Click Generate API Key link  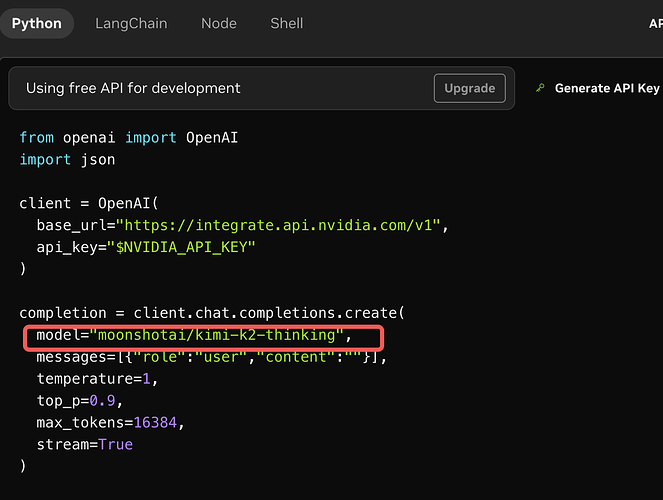(x=607, y=88)
